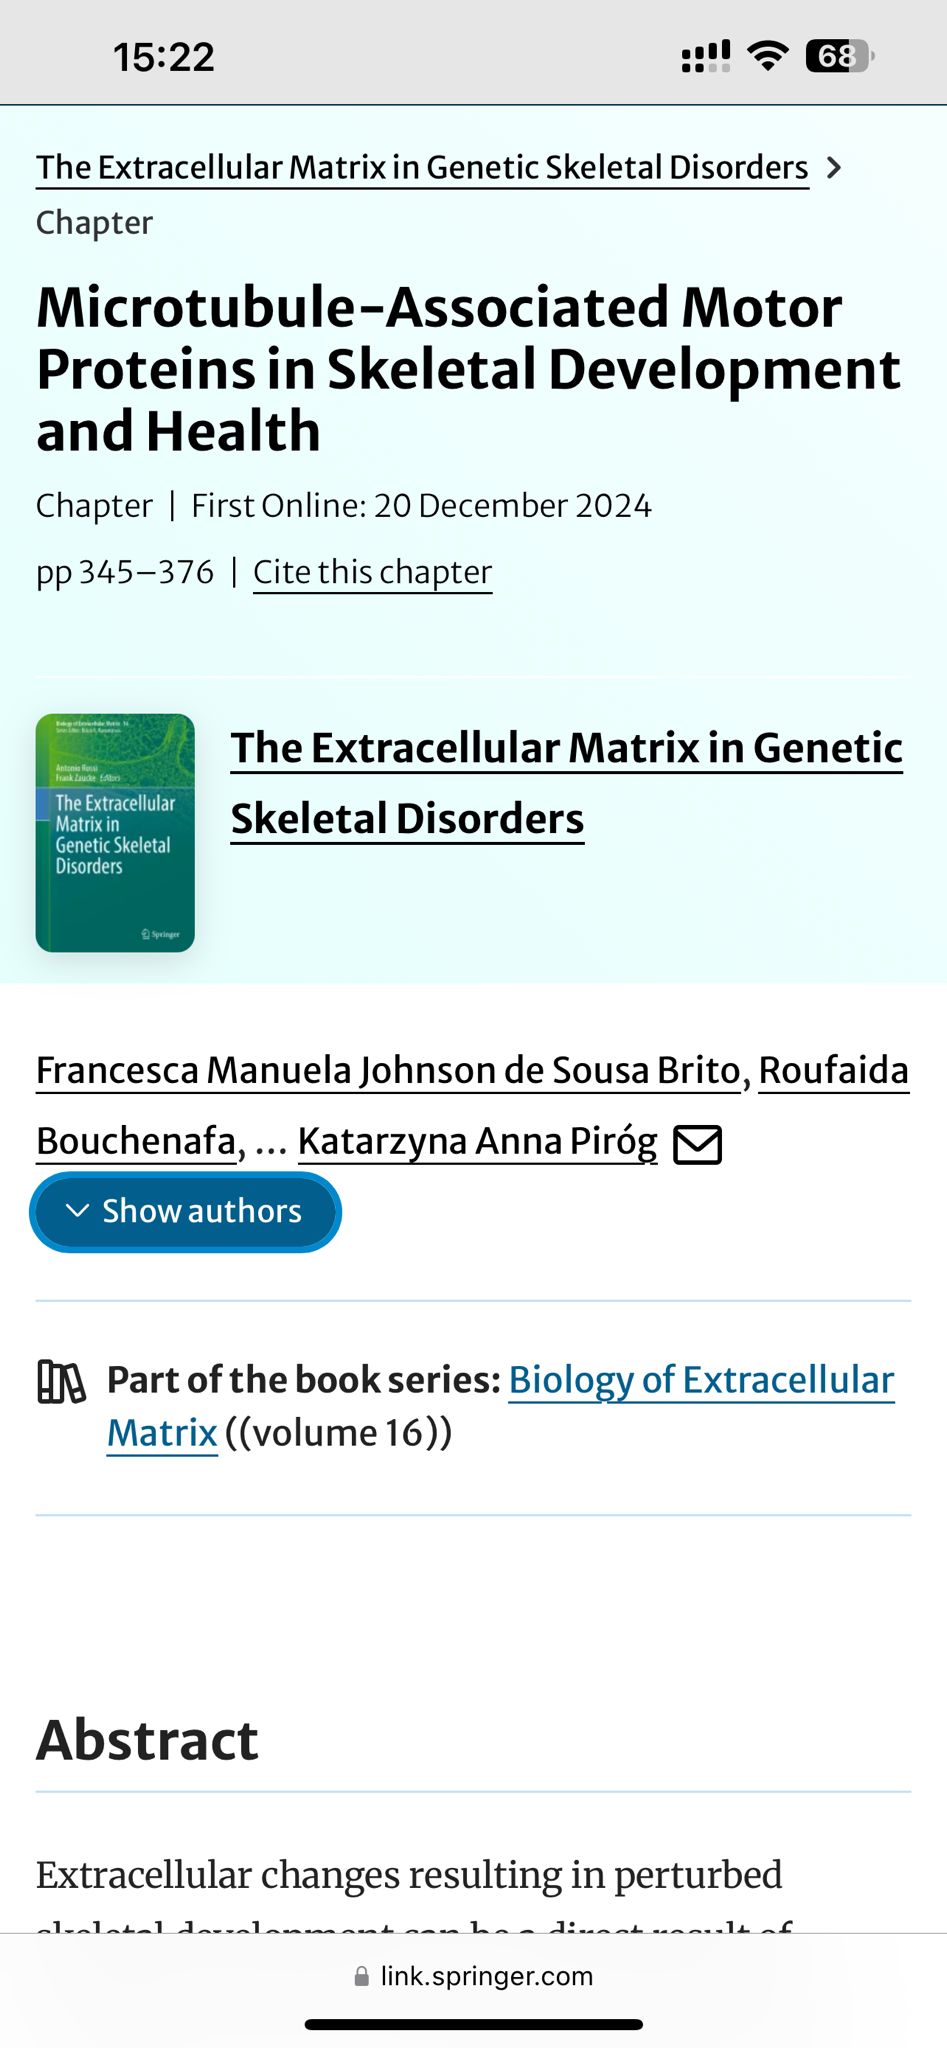This screenshot has height=2048, width=947.
Task: Tap the book series library icon
Action: (61, 1382)
